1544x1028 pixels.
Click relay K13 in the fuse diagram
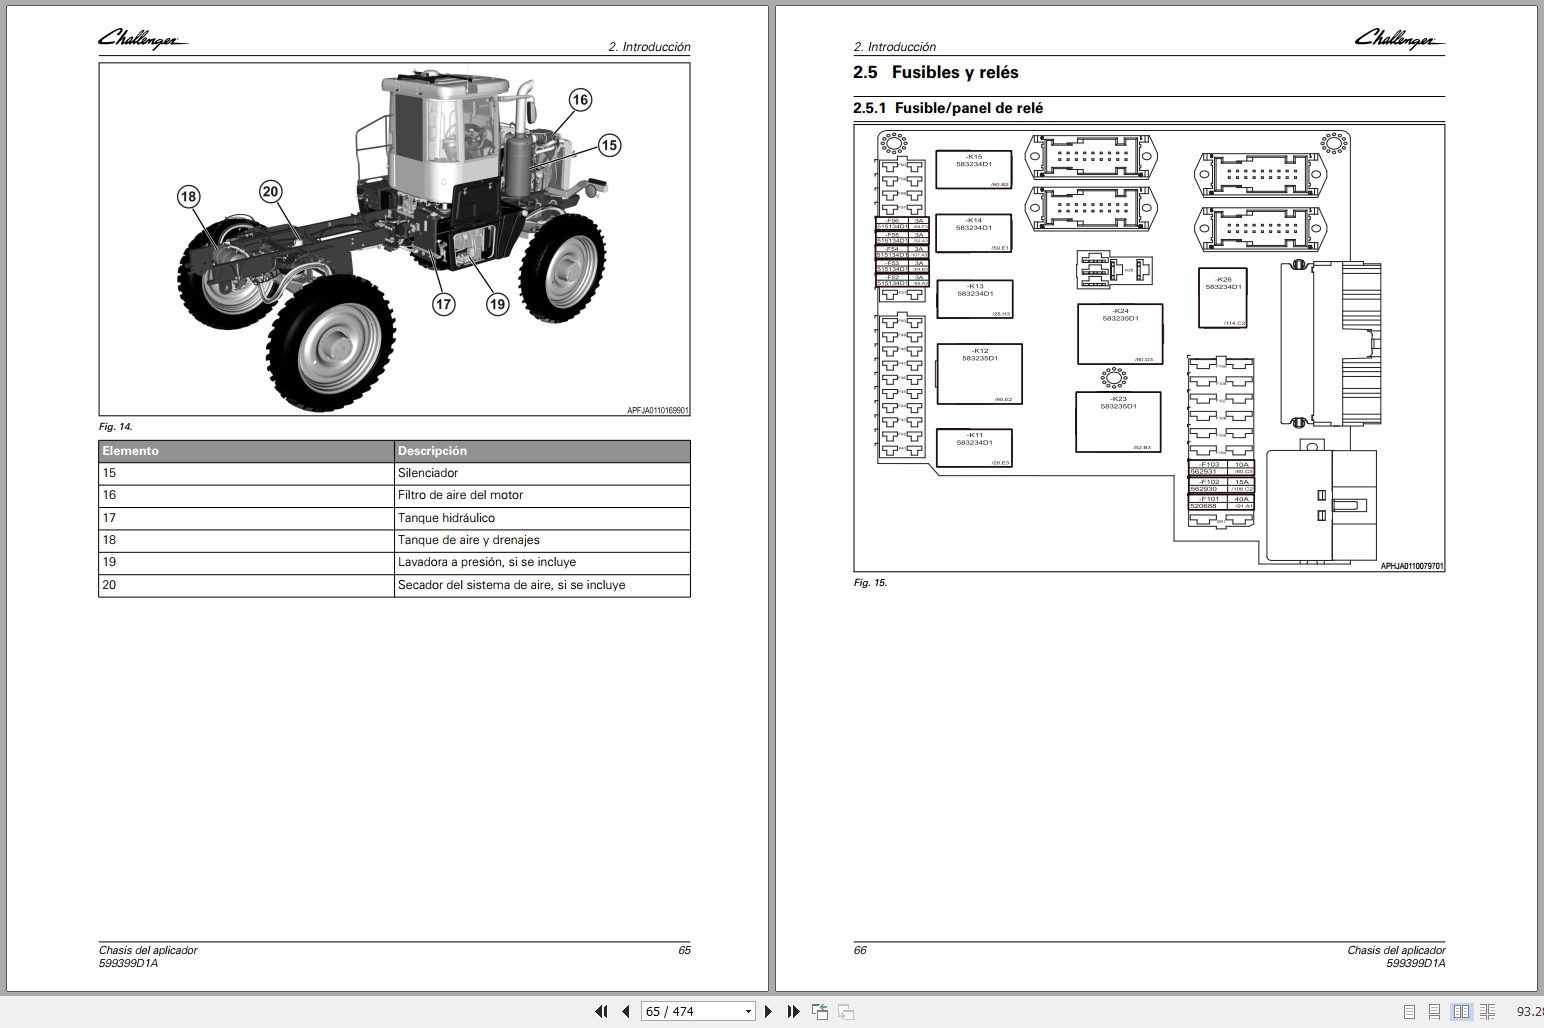tap(975, 299)
